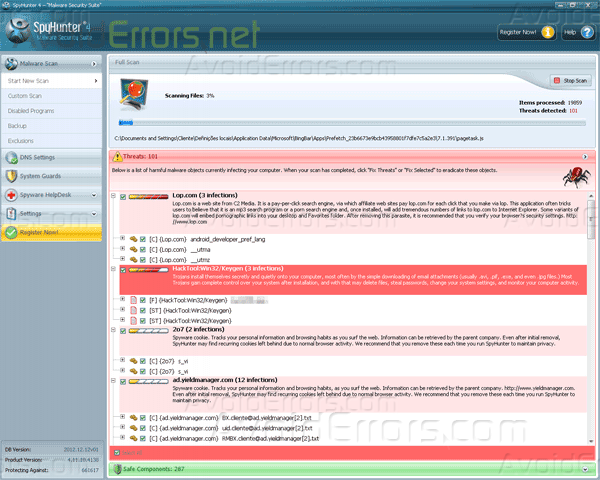Expand the Safe Components section arrow

click(585, 467)
